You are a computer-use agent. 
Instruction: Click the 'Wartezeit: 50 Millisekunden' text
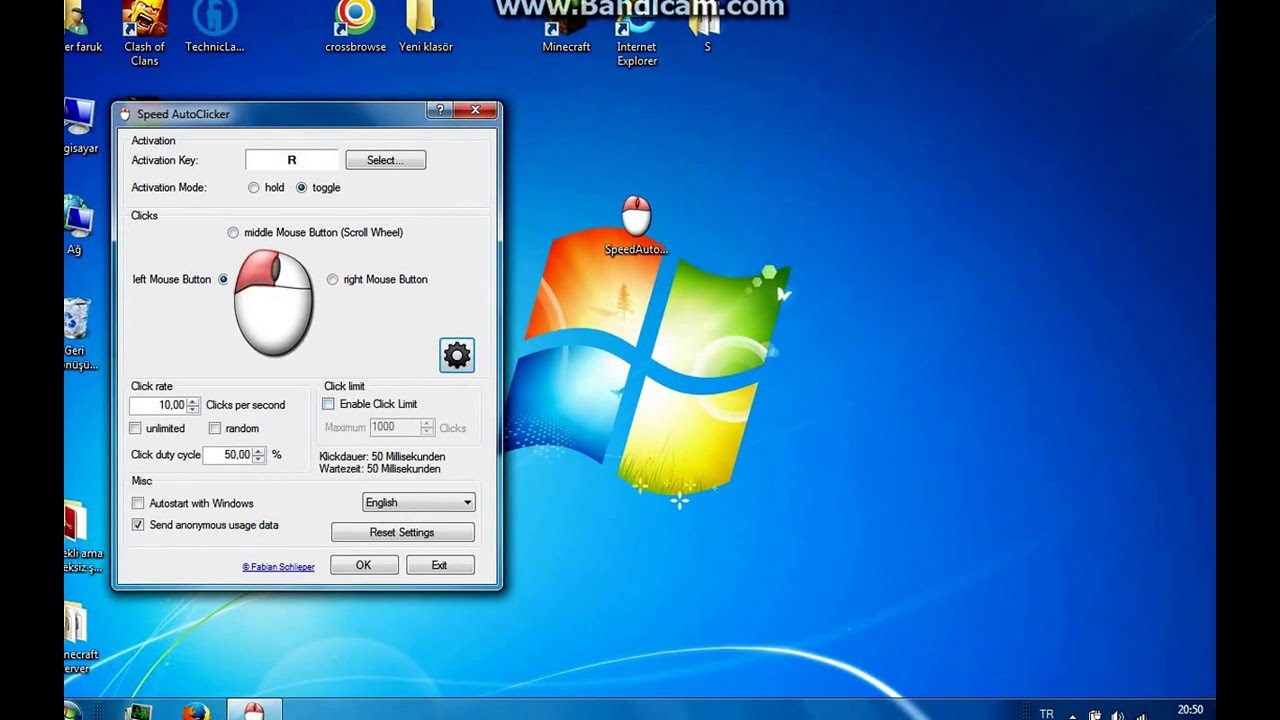[x=380, y=468]
